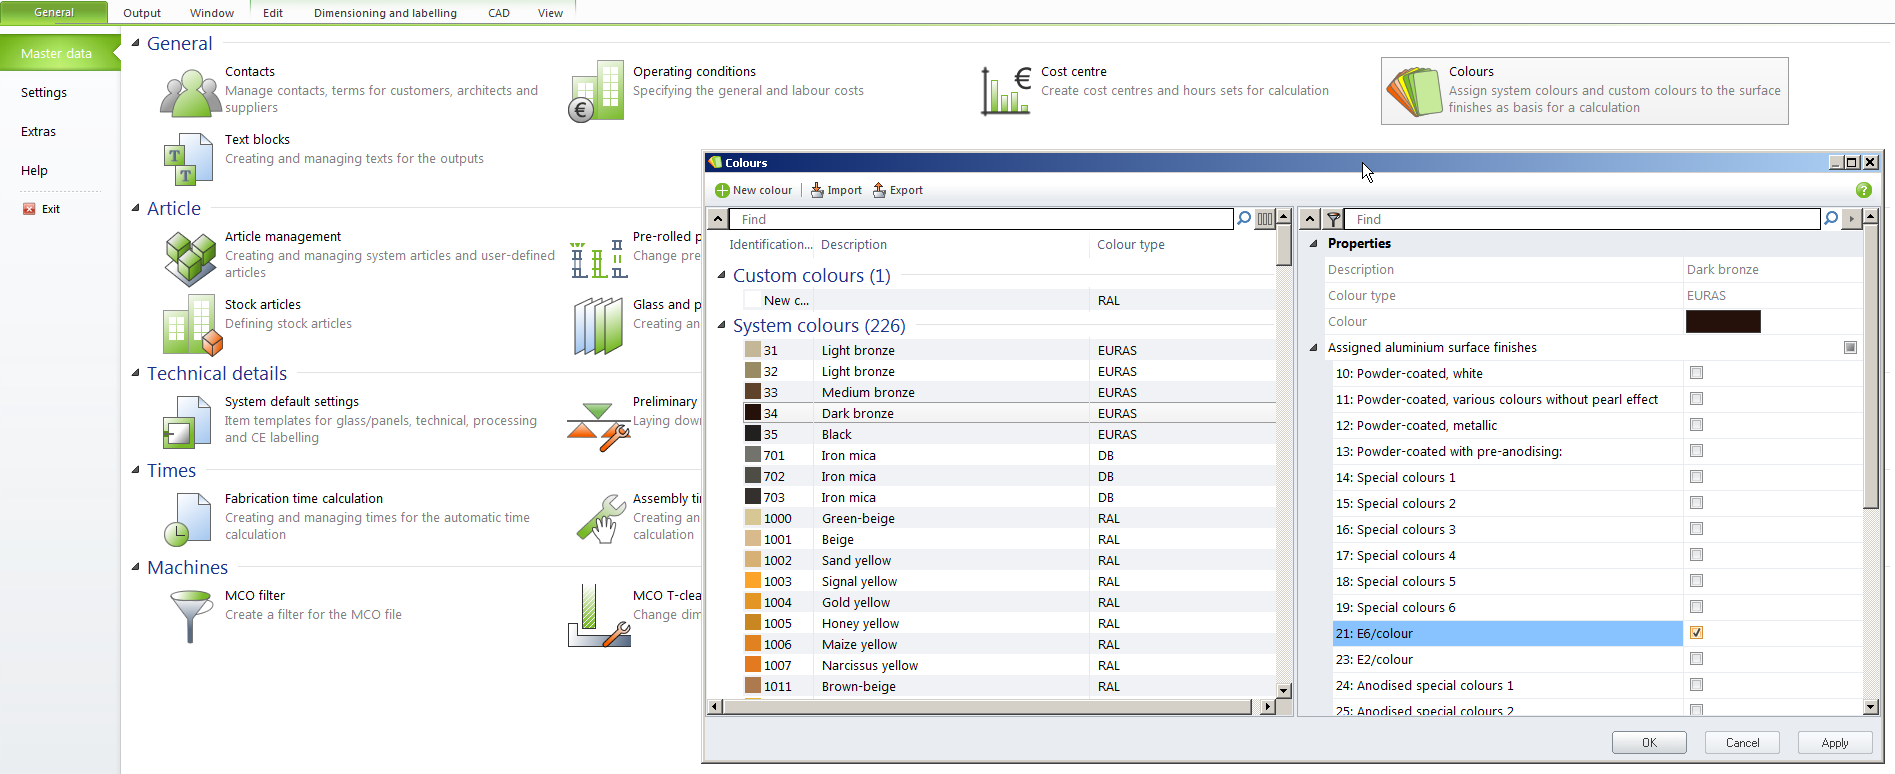
Task: Click the Dark bronze colour swatch in Properties
Action: (1722, 321)
